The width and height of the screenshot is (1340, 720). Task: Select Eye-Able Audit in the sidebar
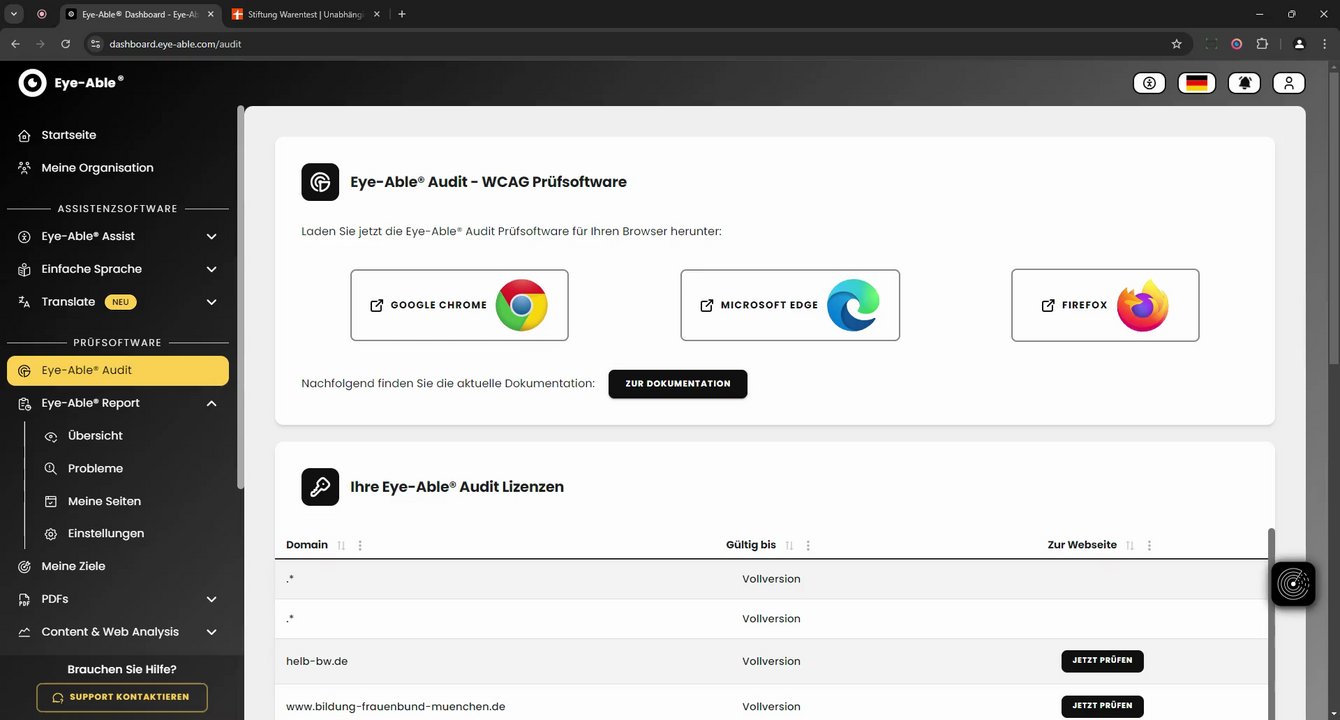pos(118,370)
